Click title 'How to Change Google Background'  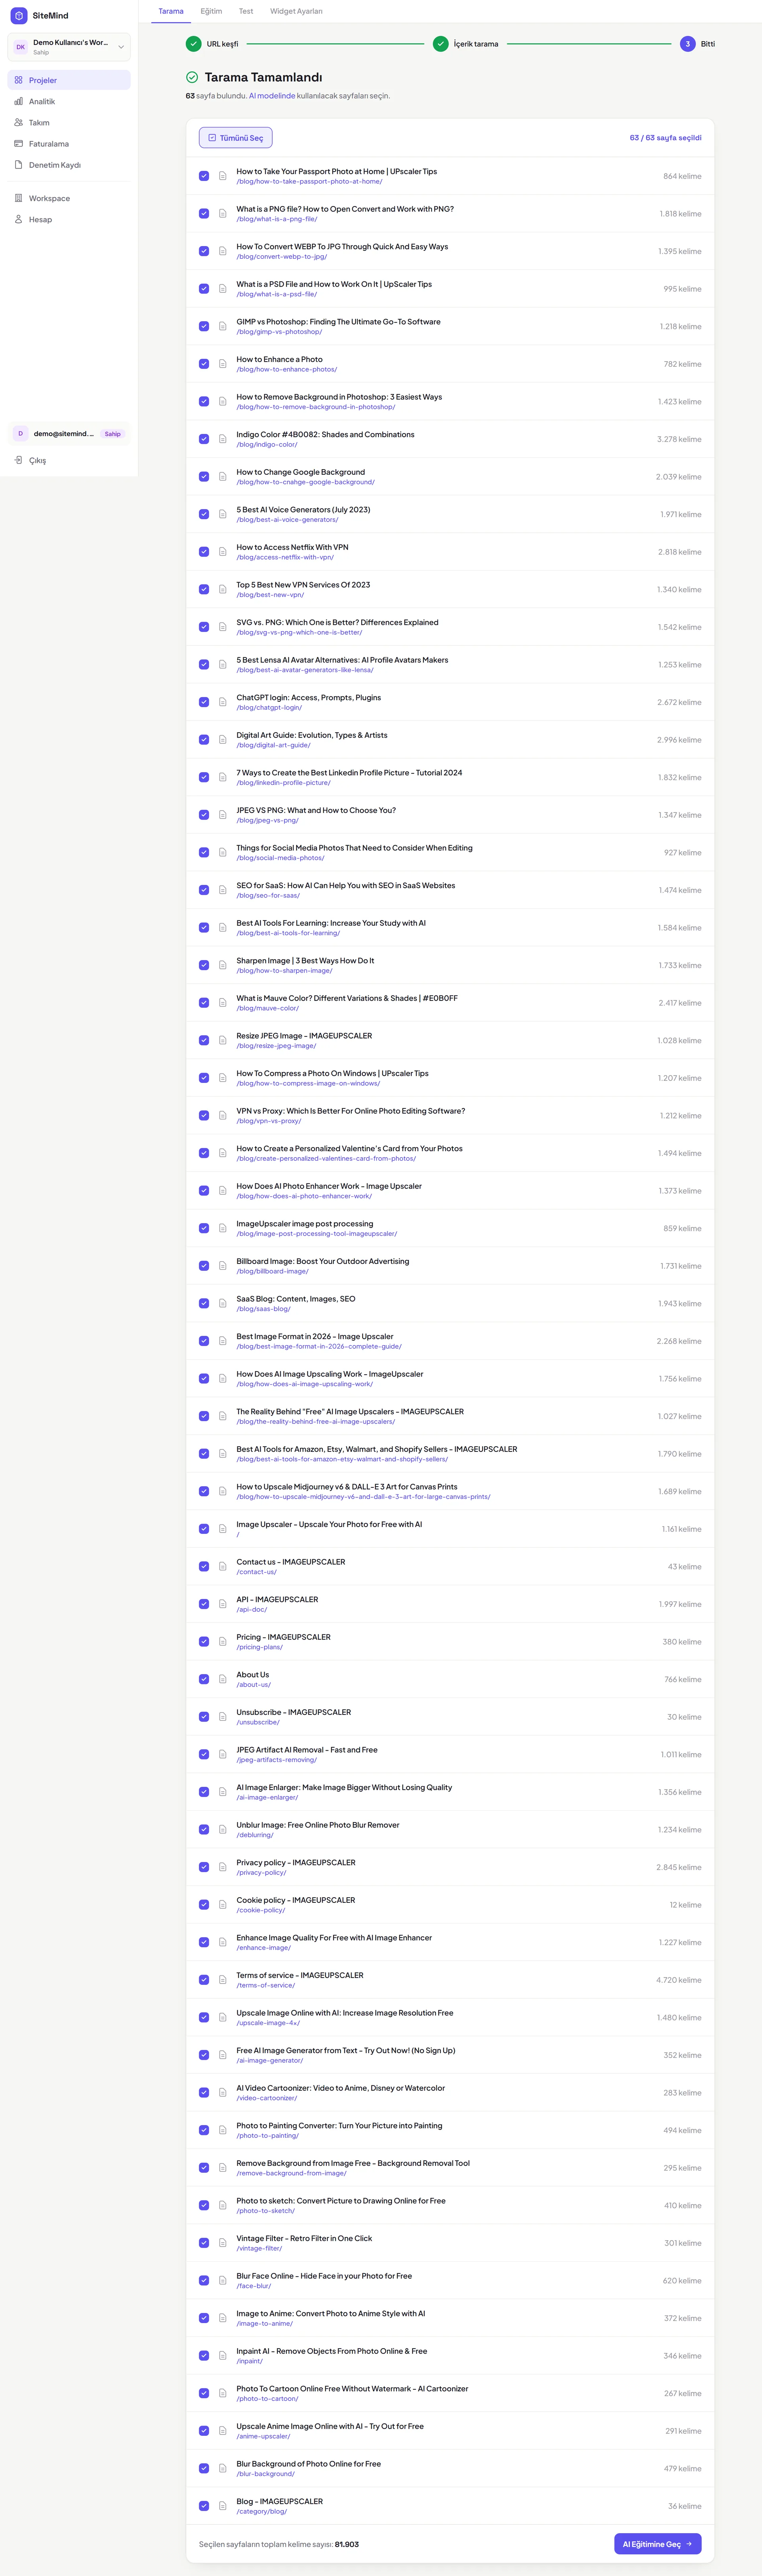pyautogui.click(x=301, y=472)
